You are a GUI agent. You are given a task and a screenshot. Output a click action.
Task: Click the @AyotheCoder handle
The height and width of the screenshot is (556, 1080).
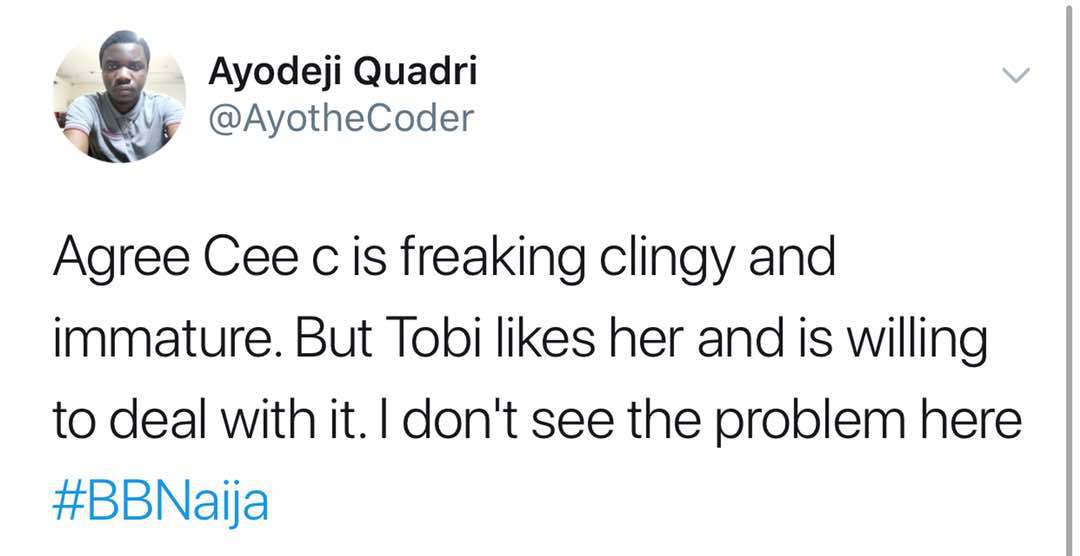click(340, 118)
